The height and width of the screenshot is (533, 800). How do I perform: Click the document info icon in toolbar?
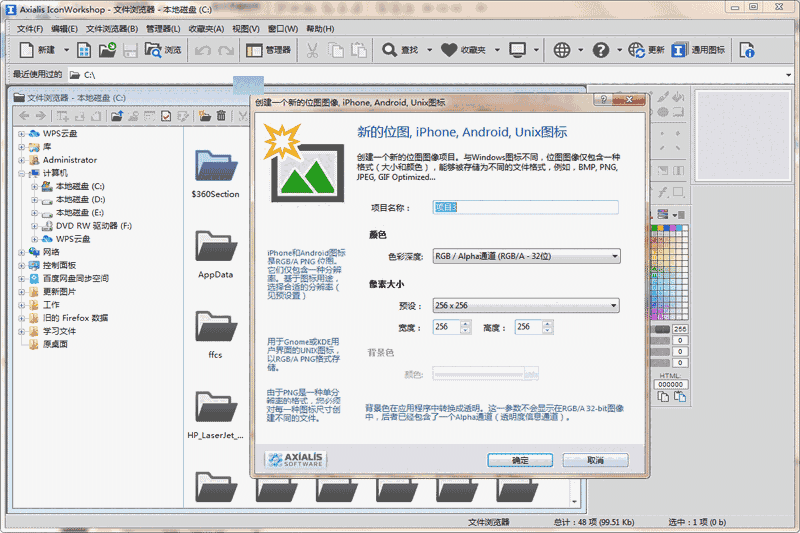point(747,50)
